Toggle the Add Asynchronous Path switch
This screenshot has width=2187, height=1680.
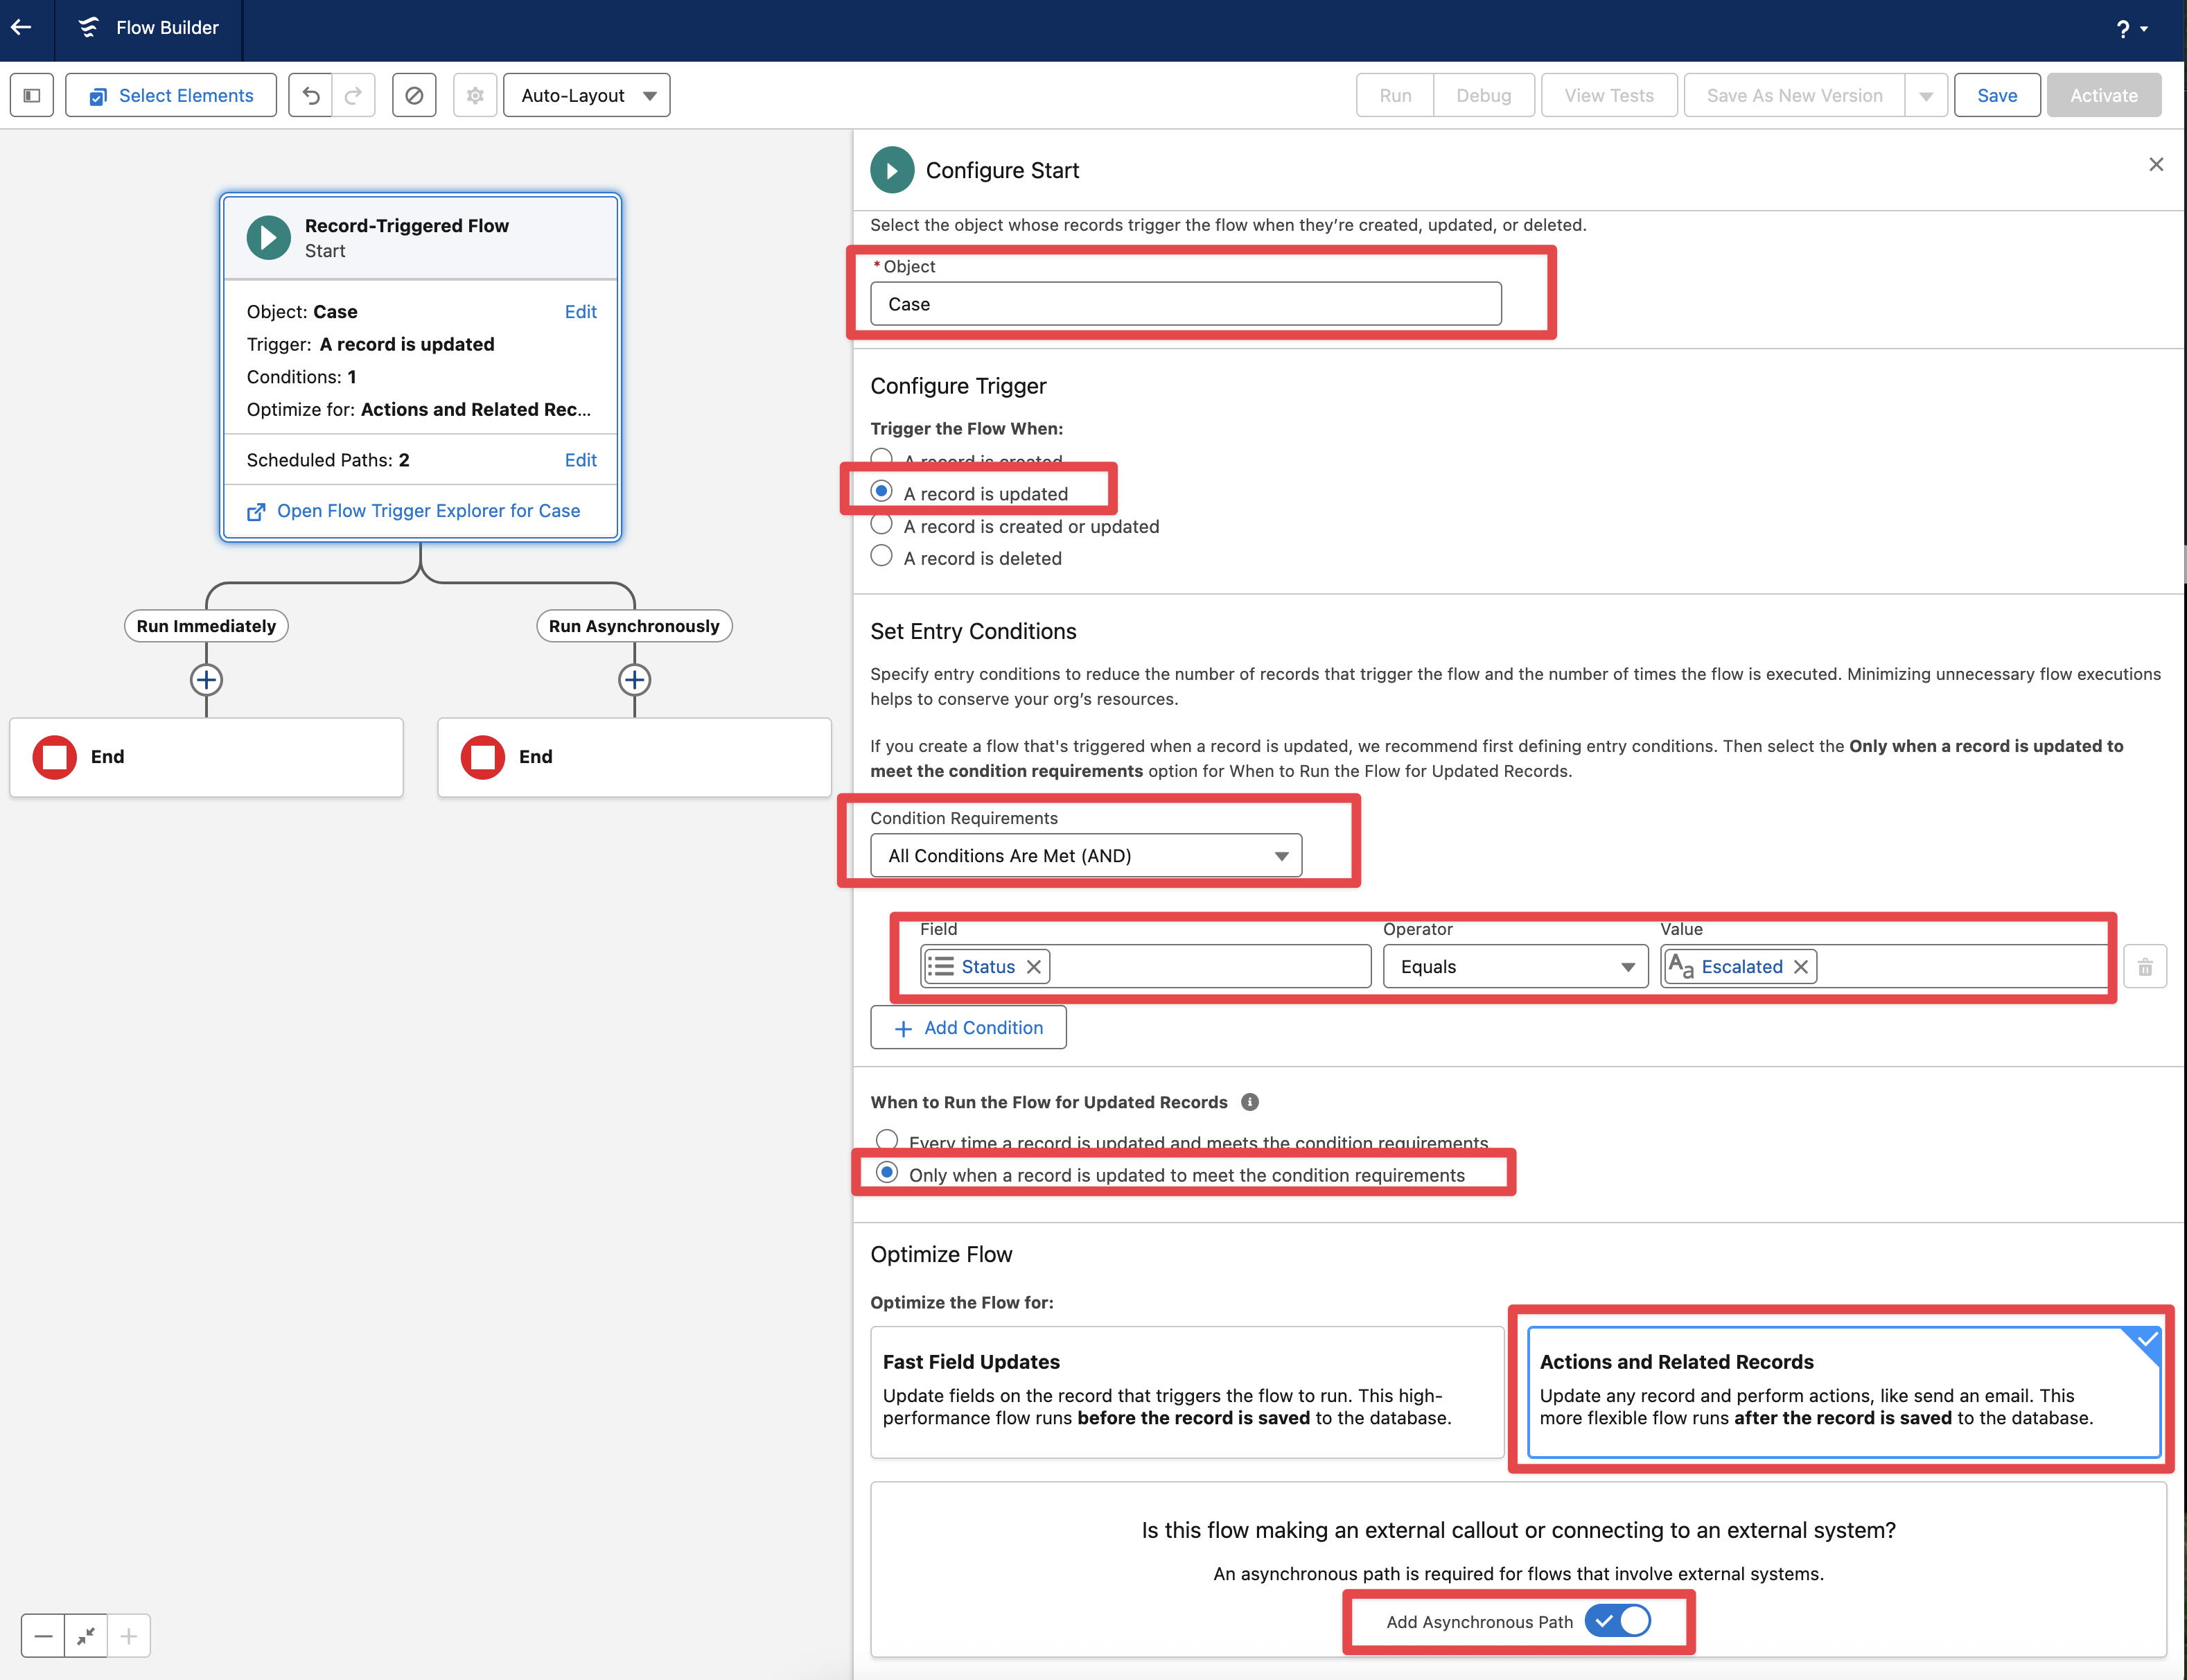point(1617,1621)
